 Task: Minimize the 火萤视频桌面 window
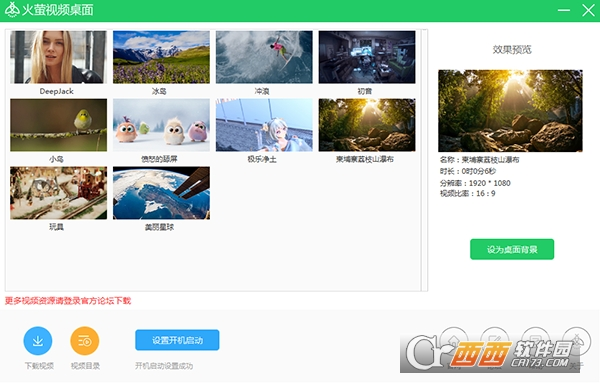point(564,10)
